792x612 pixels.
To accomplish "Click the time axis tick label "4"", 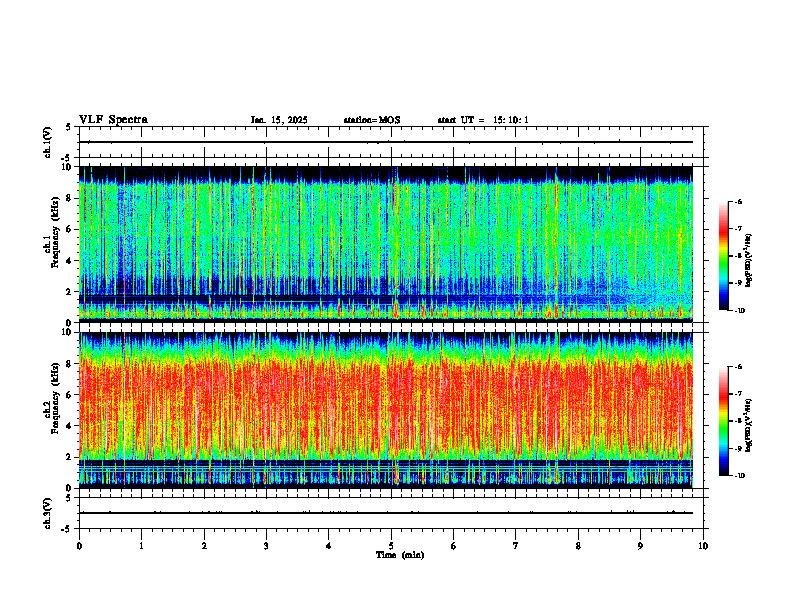I will (329, 546).
